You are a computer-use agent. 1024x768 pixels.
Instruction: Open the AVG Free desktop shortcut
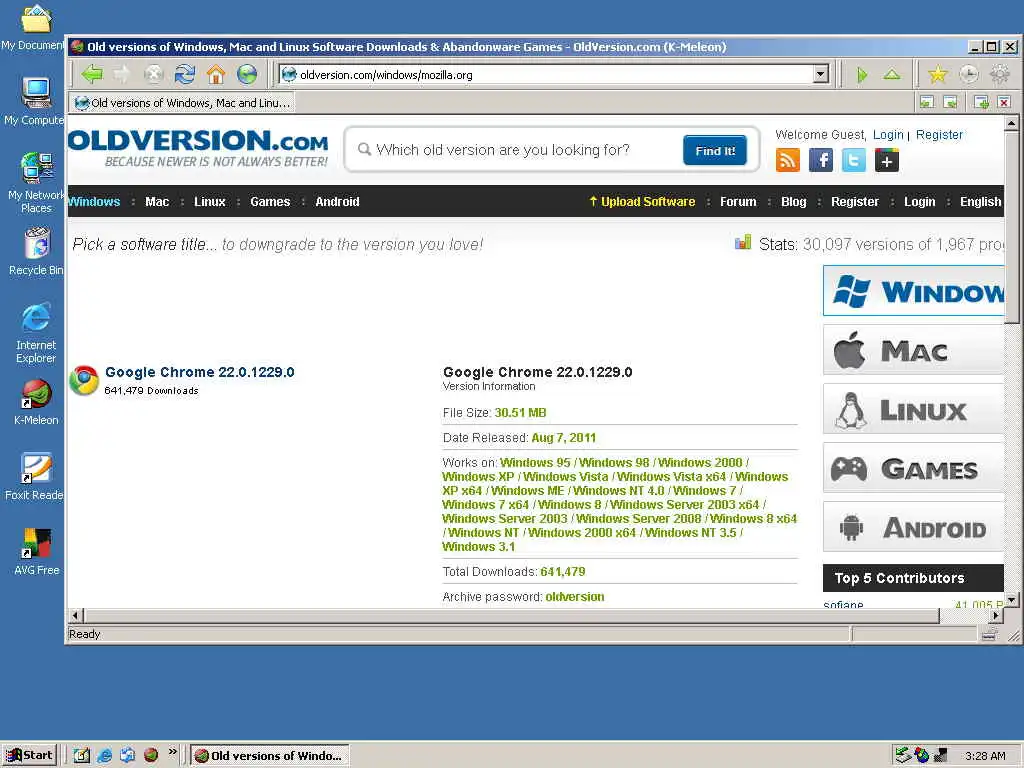(37, 552)
